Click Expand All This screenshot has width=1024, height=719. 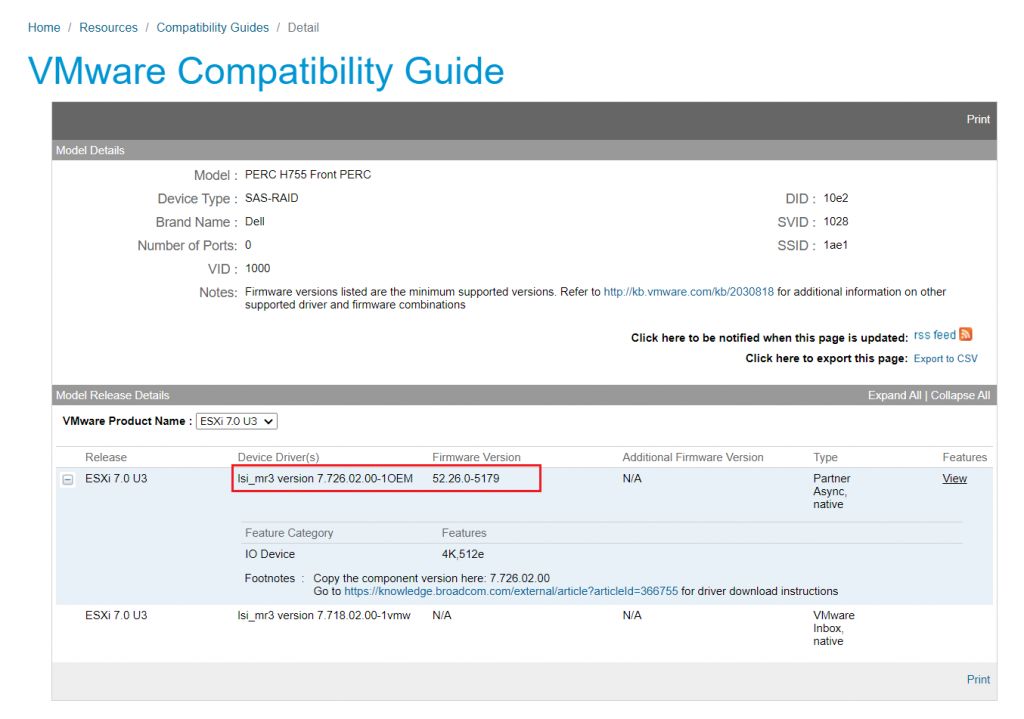[894, 395]
